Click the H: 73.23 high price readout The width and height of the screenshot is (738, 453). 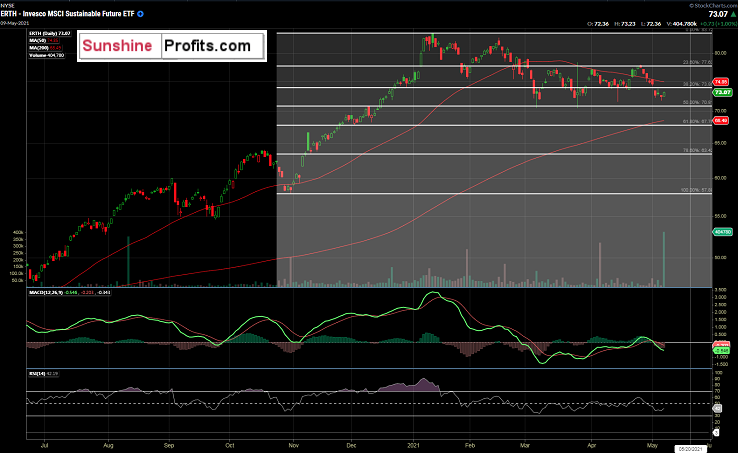coord(625,24)
